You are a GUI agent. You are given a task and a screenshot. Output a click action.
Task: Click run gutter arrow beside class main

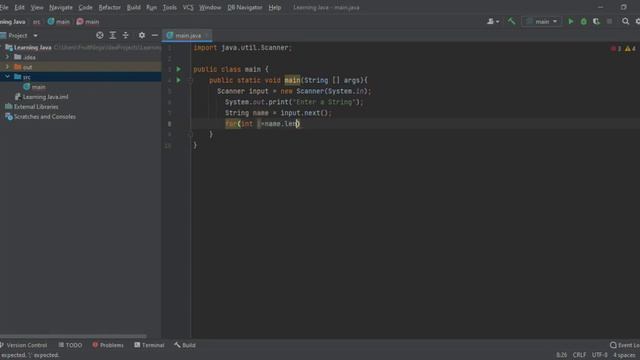point(179,69)
